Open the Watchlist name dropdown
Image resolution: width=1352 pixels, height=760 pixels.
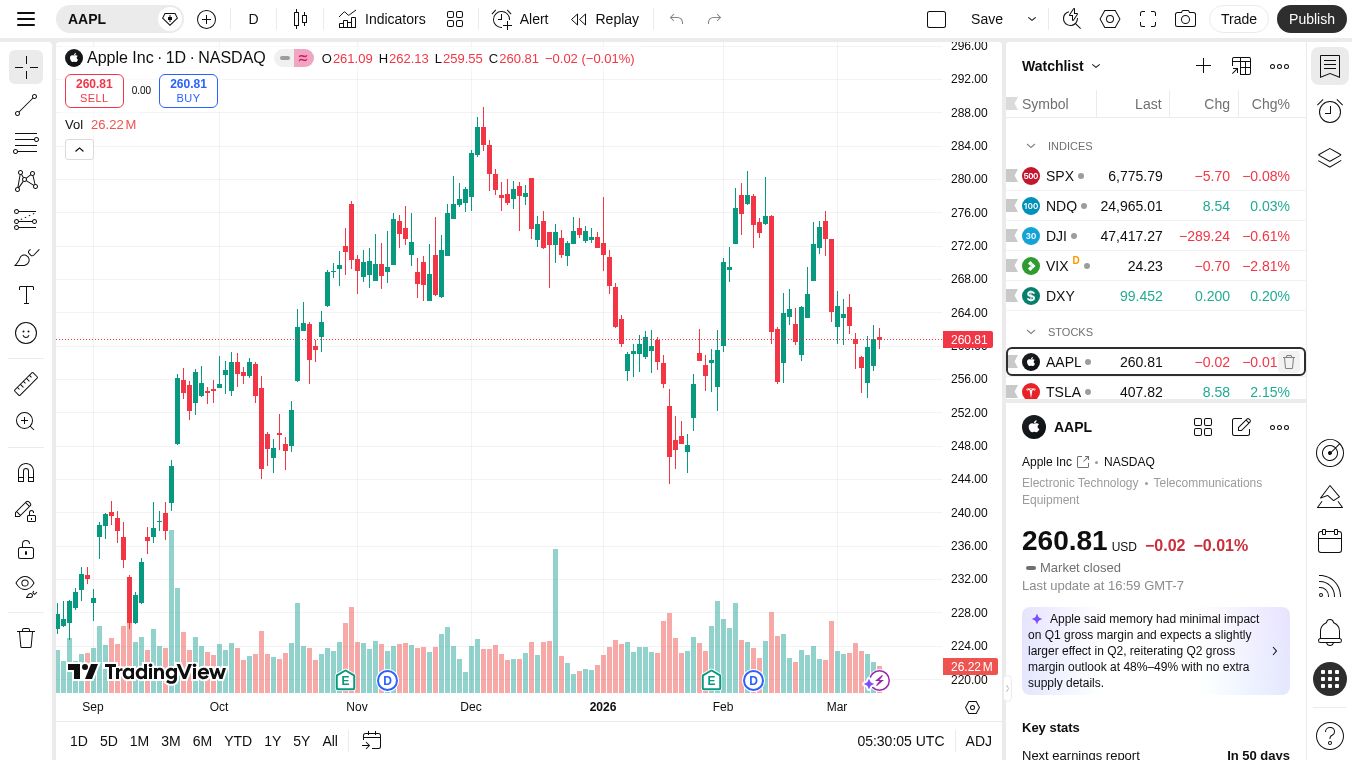point(1061,66)
